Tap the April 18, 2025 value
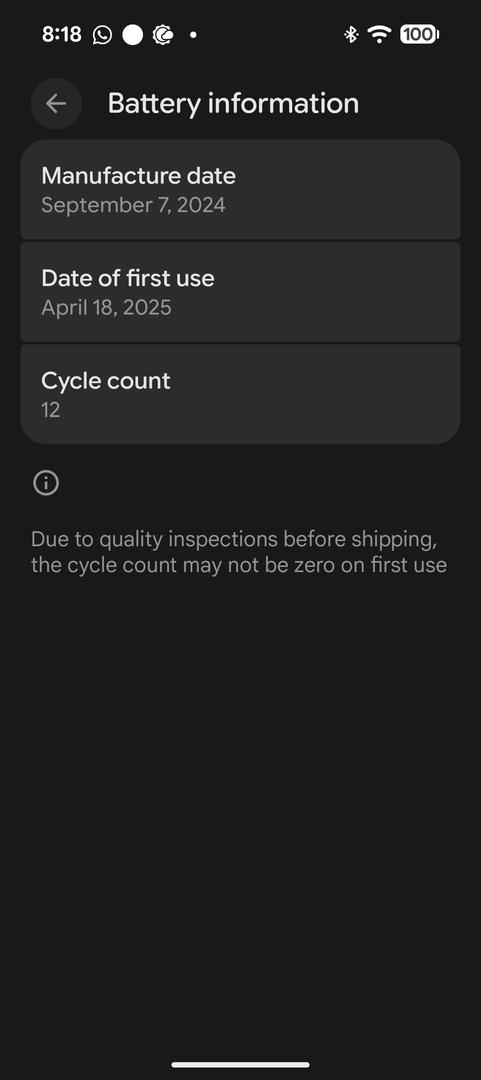 tap(106, 307)
